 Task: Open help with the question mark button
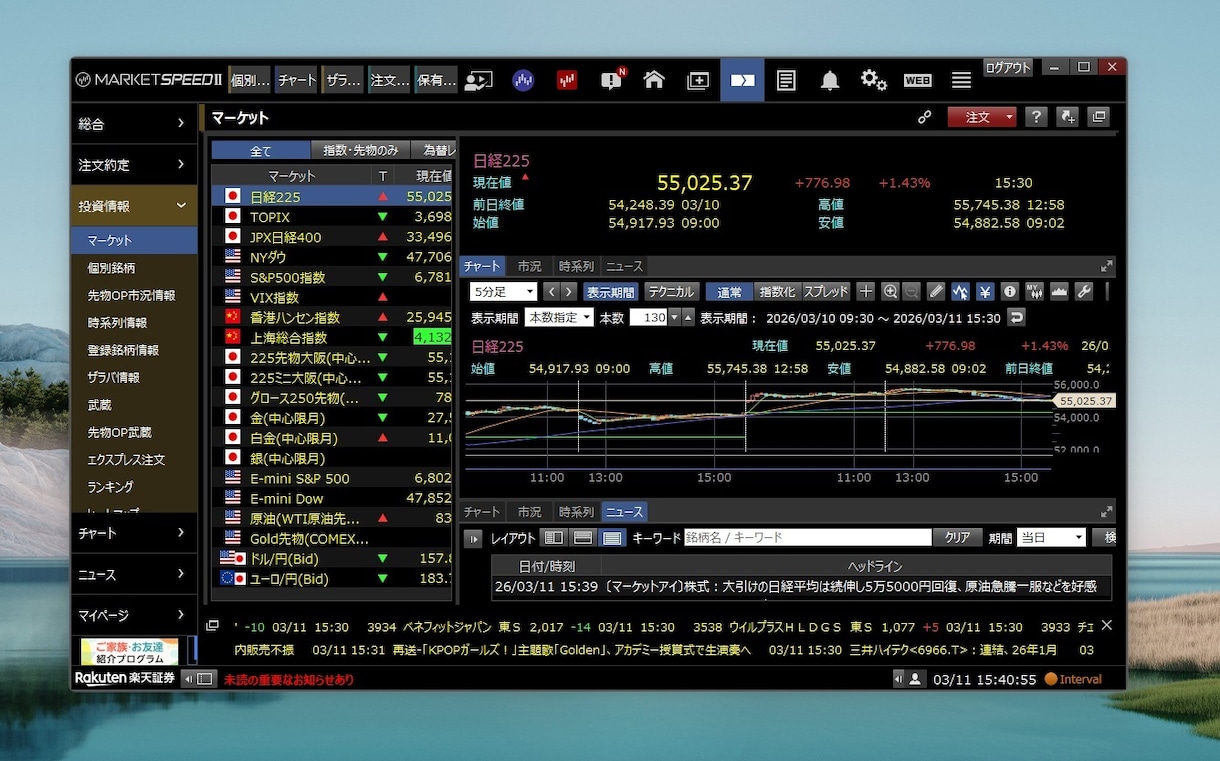(x=1036, y=117)
